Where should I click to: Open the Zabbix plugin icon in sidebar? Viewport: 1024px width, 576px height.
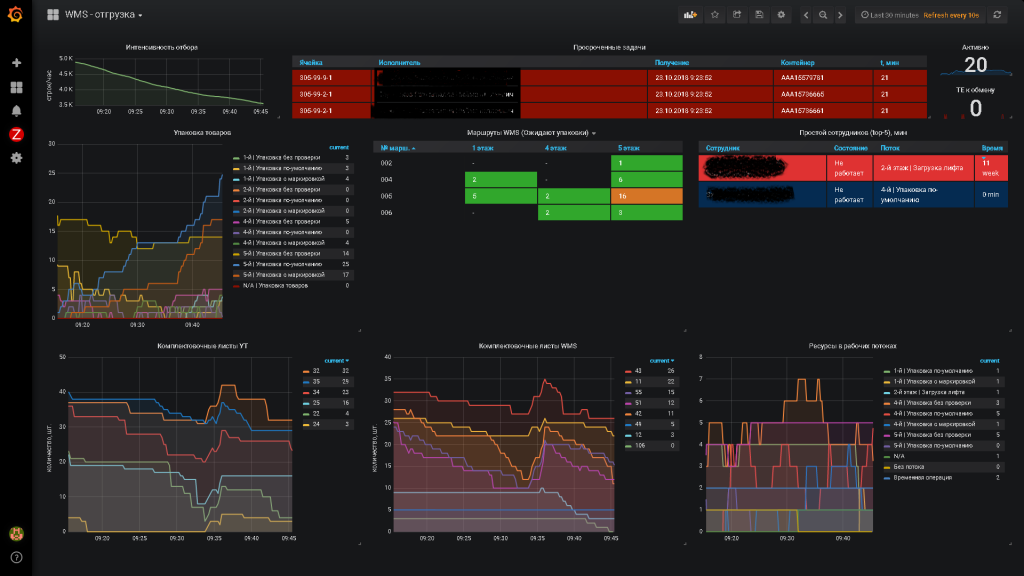(16, 134)
